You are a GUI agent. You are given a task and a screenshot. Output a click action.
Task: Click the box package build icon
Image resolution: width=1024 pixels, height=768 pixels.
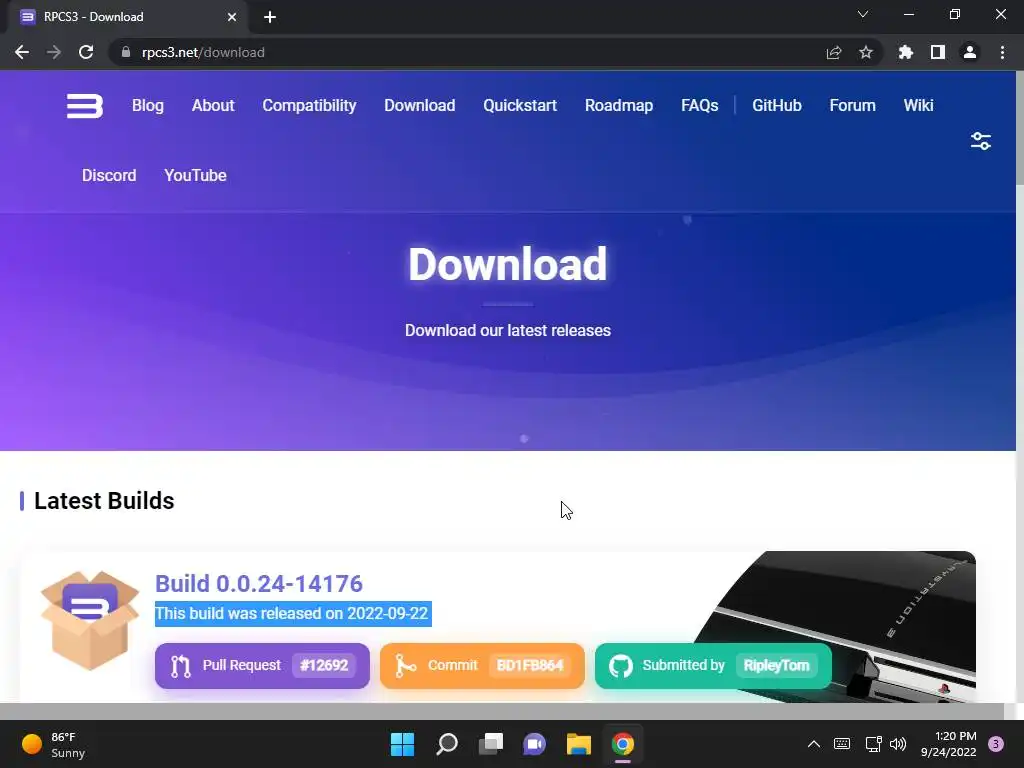tap(89, 620)
